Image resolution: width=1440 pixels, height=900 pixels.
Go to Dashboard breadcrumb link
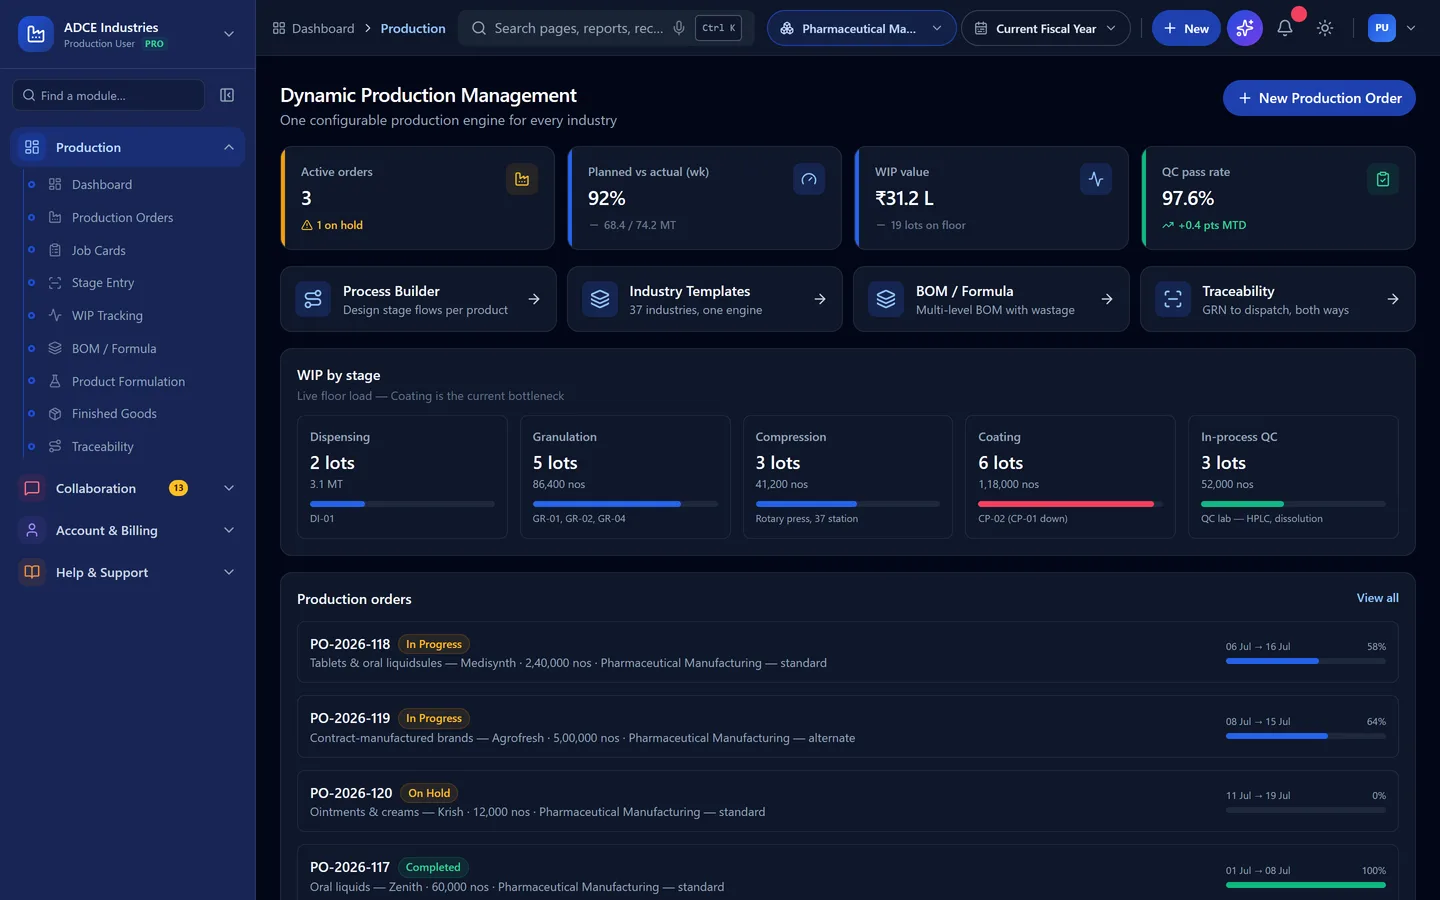pos(323,28)
